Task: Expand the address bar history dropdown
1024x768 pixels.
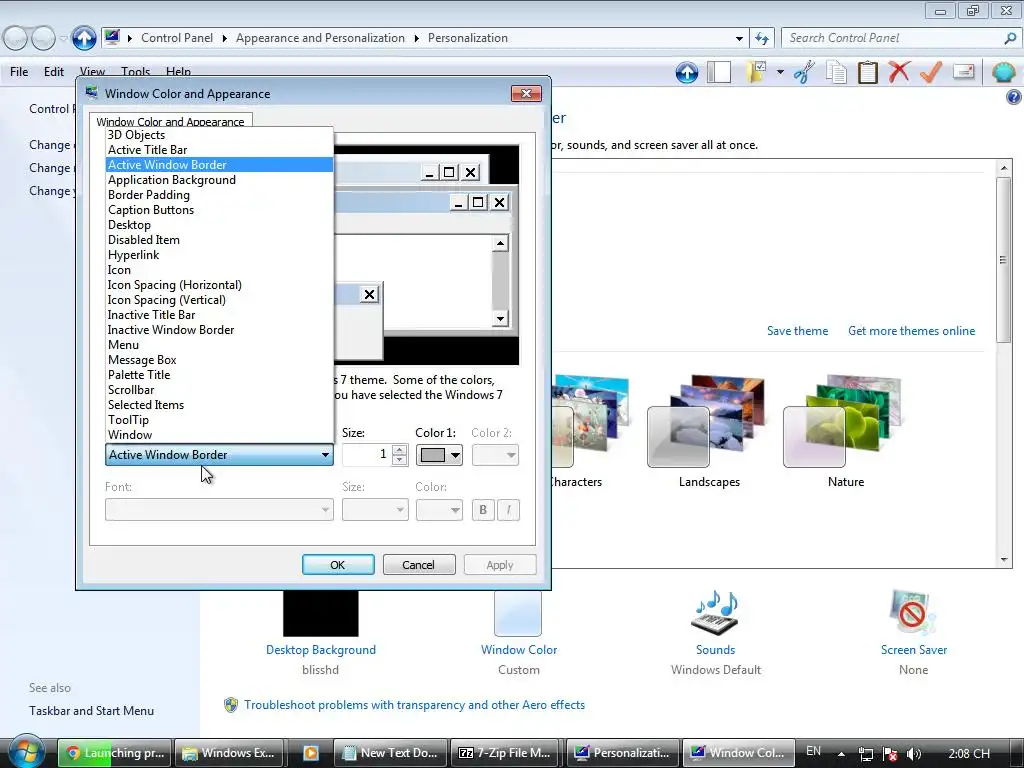Action: tap(739, 39)
